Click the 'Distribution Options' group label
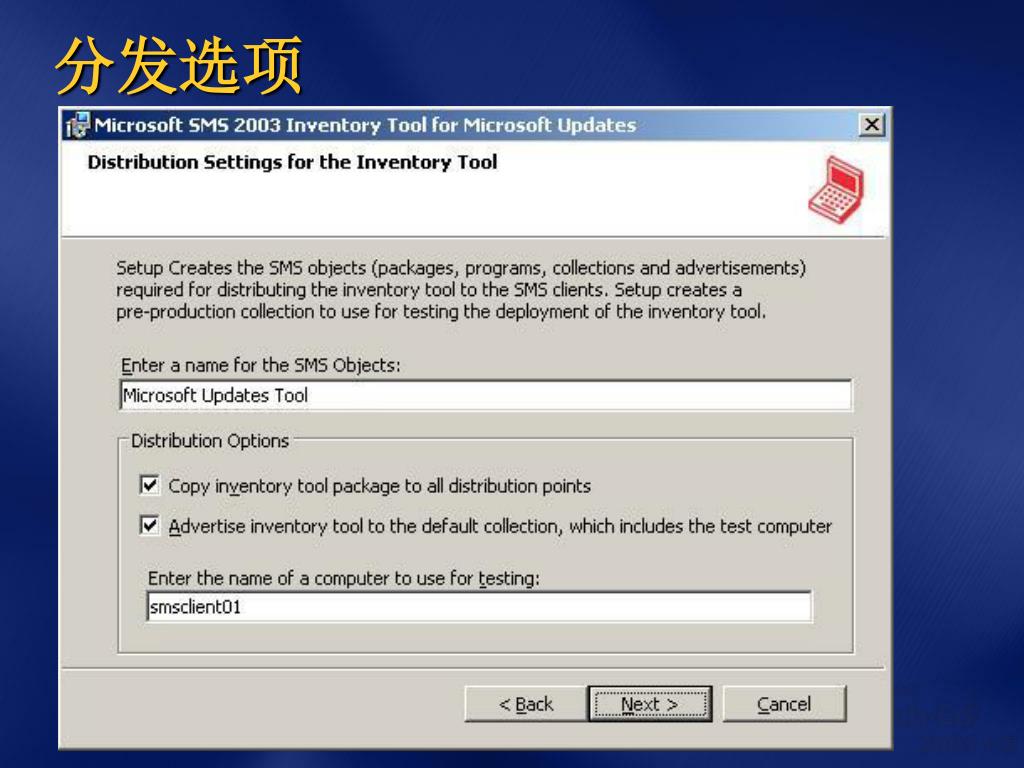Viewport: 1024px width, 768px height. tap(210, 441)
